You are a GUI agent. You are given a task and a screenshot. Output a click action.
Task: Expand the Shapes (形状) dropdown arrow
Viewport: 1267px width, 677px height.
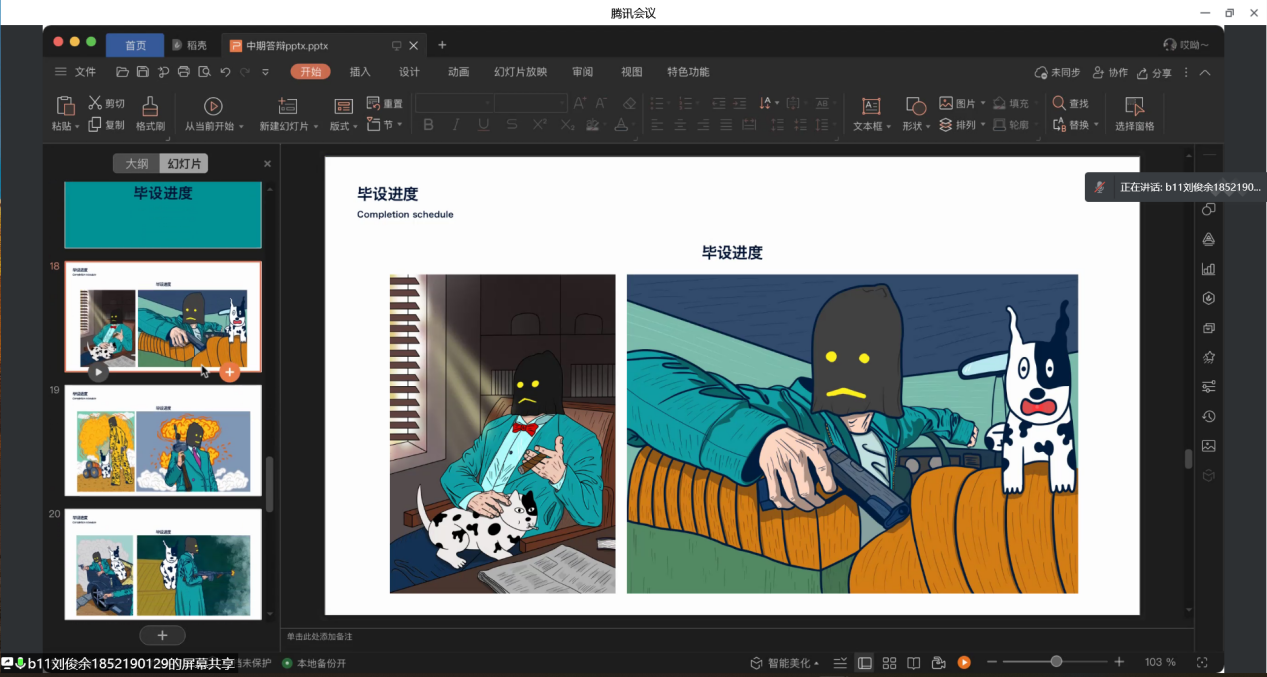(928, 127)
